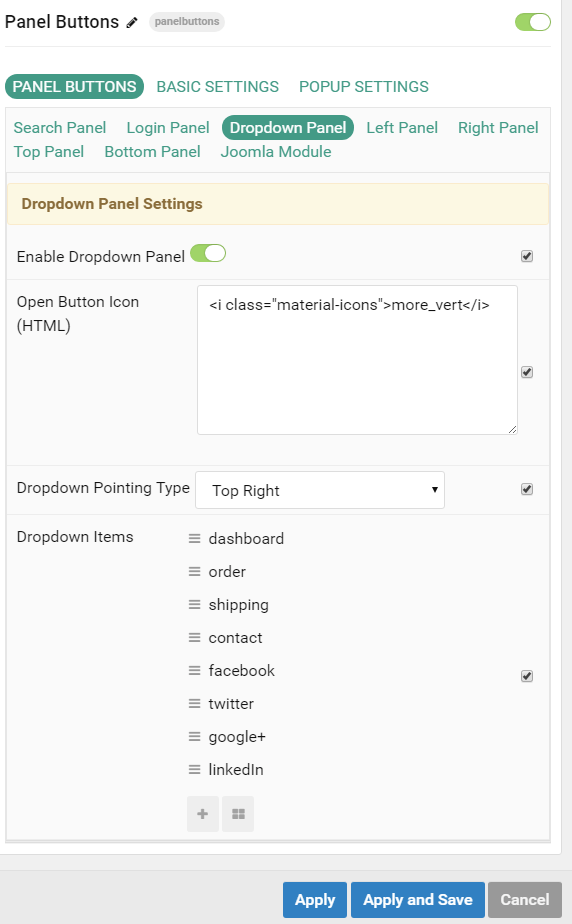Disable the Enable Dropdown Panel switch
Image resolution: width=572 pixels, height=924 pixels.
click(x=208, y=254)
